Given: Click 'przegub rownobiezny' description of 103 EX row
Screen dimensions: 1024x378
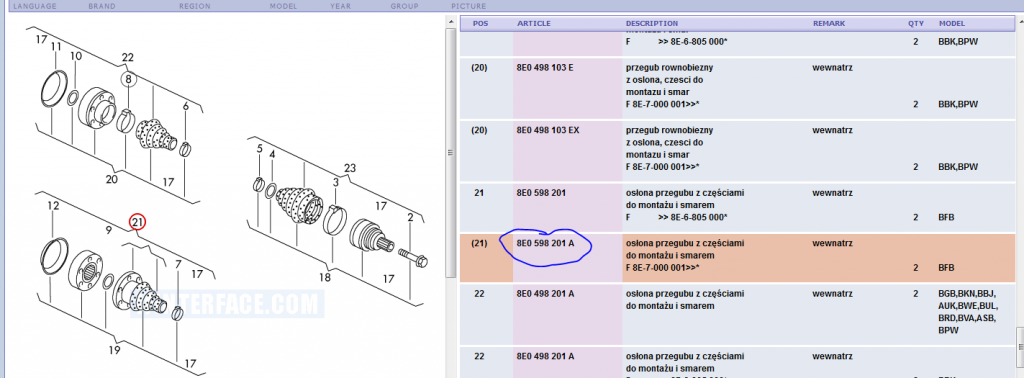Looking at the screenshot, I should pos(669,130).
